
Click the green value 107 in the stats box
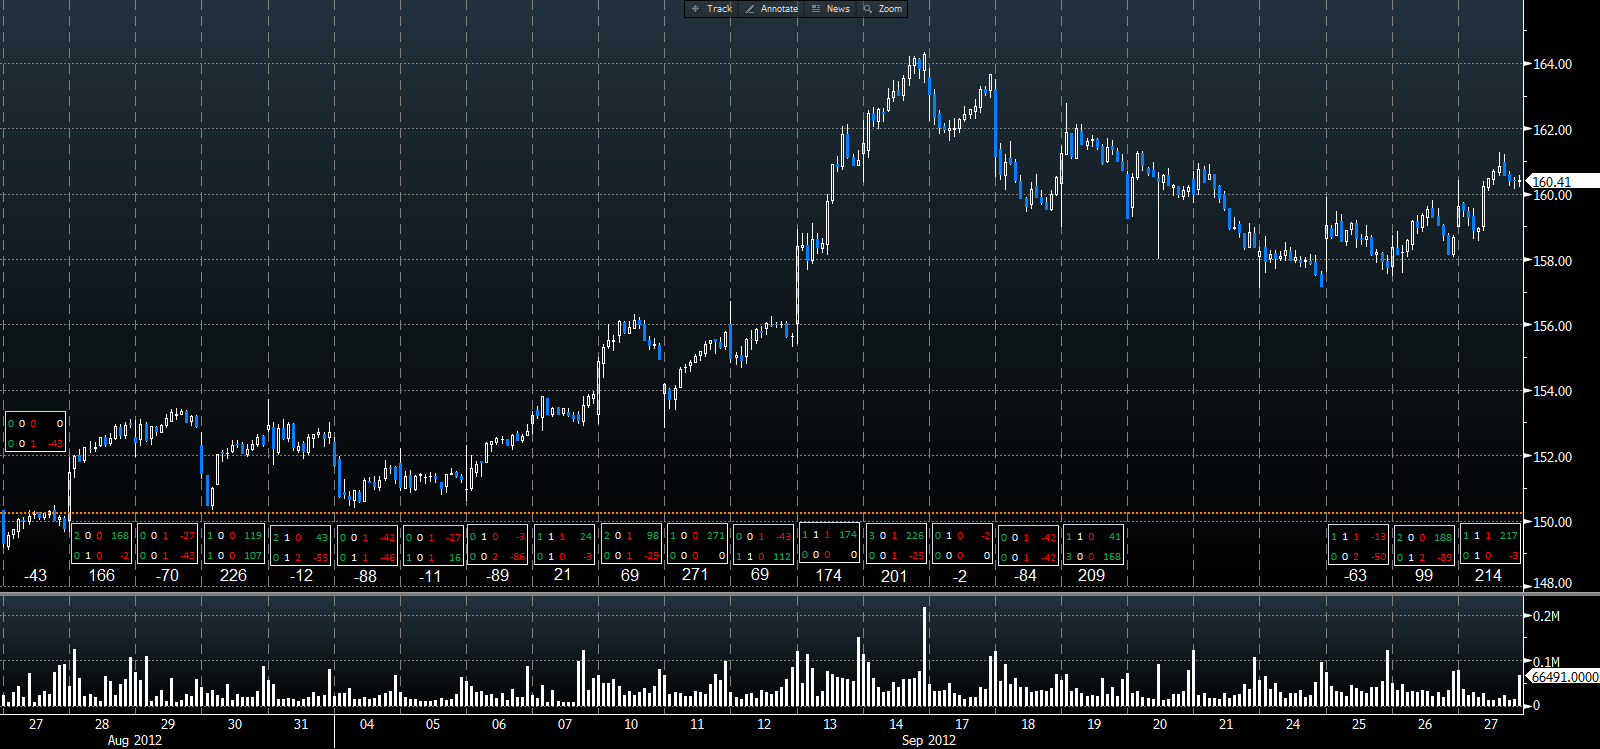[253, 556]
